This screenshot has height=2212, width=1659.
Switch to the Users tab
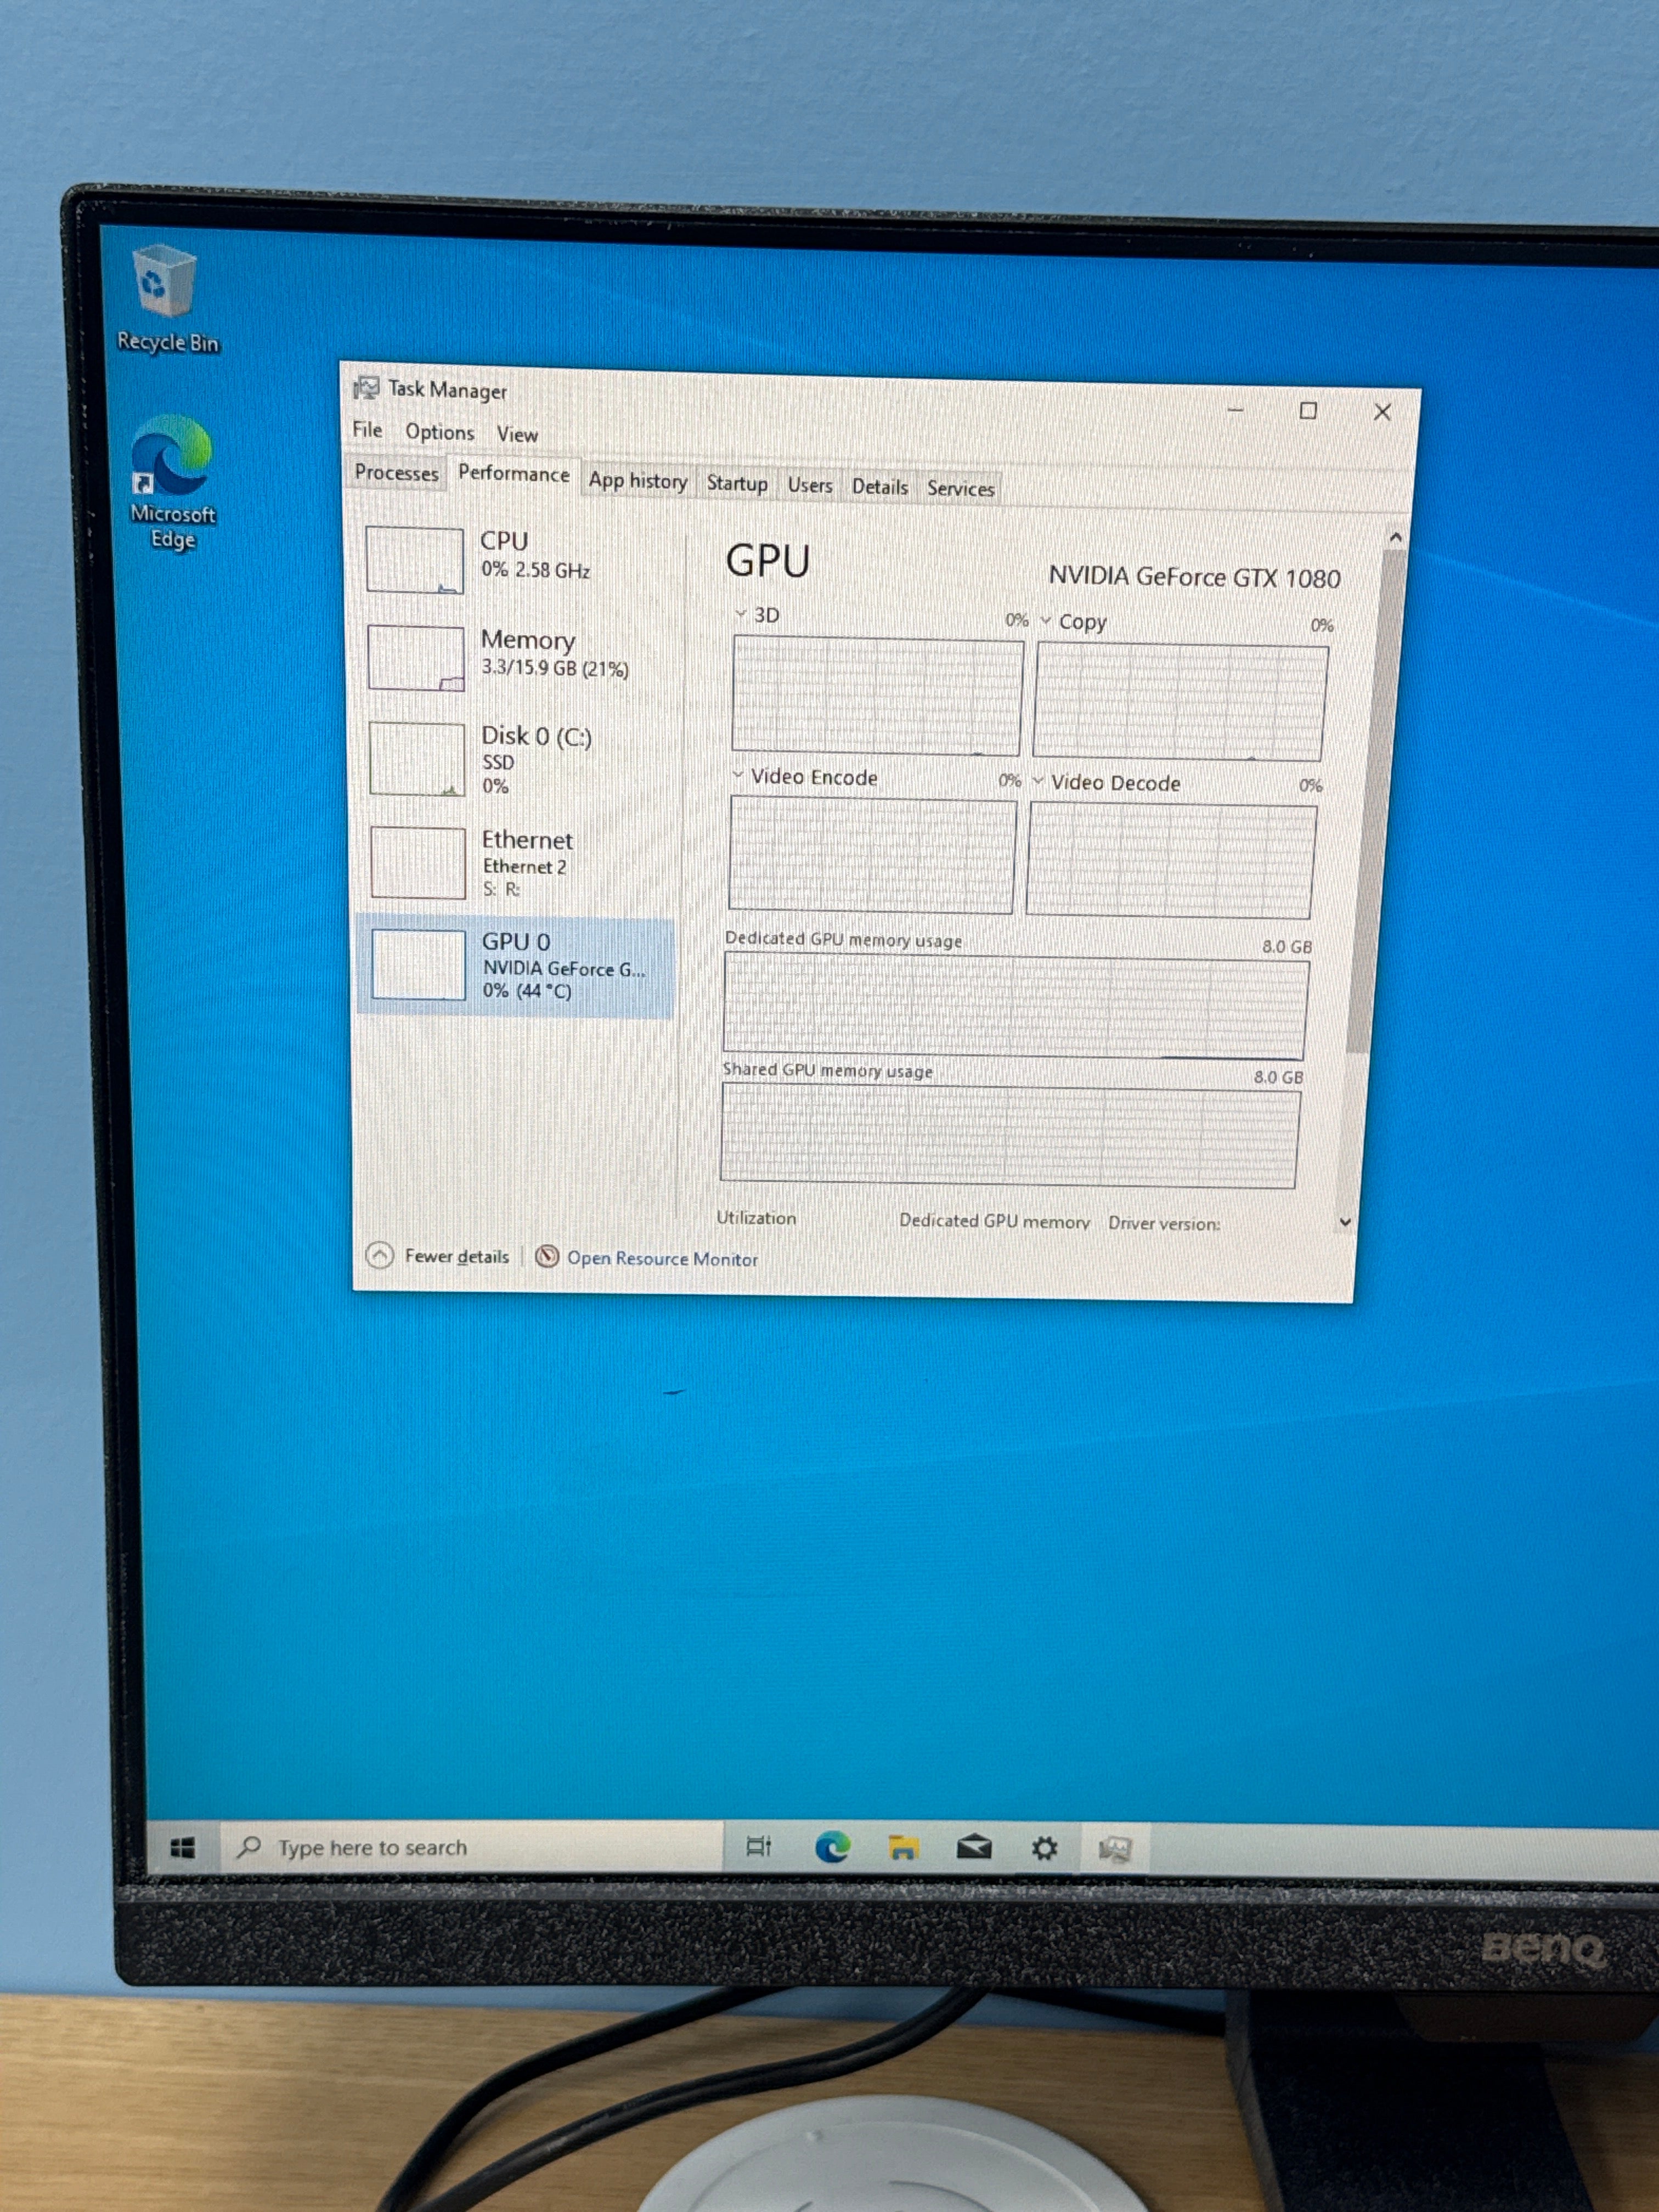(x=810, y=485)
